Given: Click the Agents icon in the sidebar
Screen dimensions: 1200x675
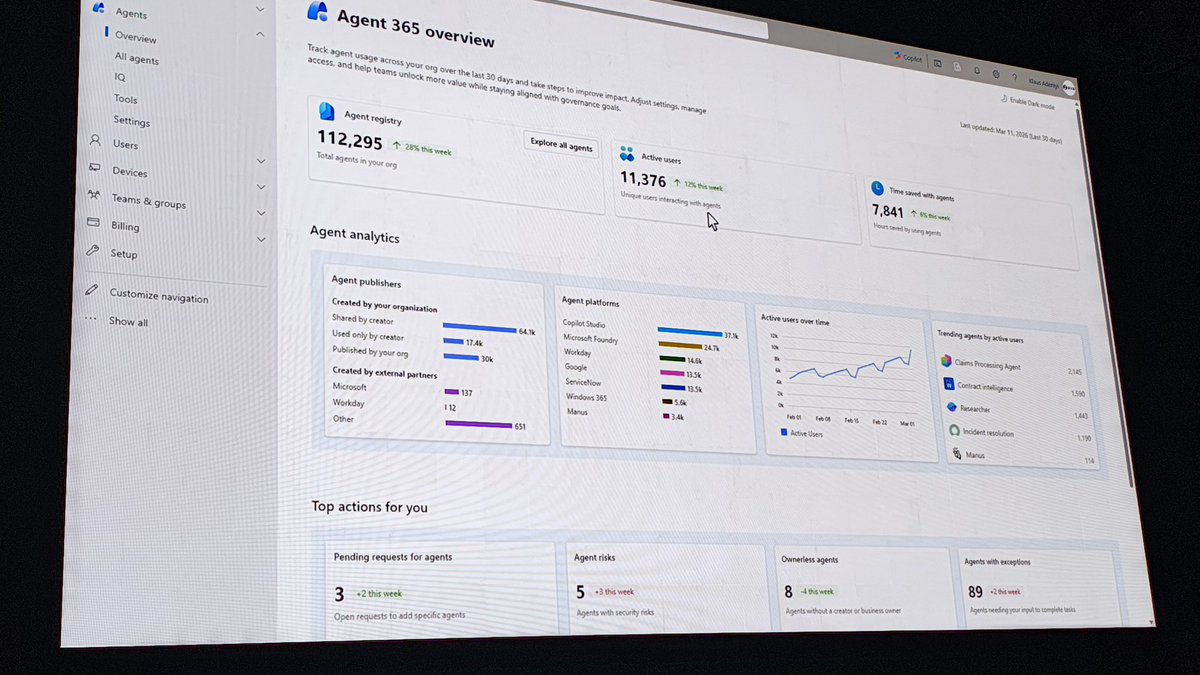Looking at the screenshot, I should point(98,8).
